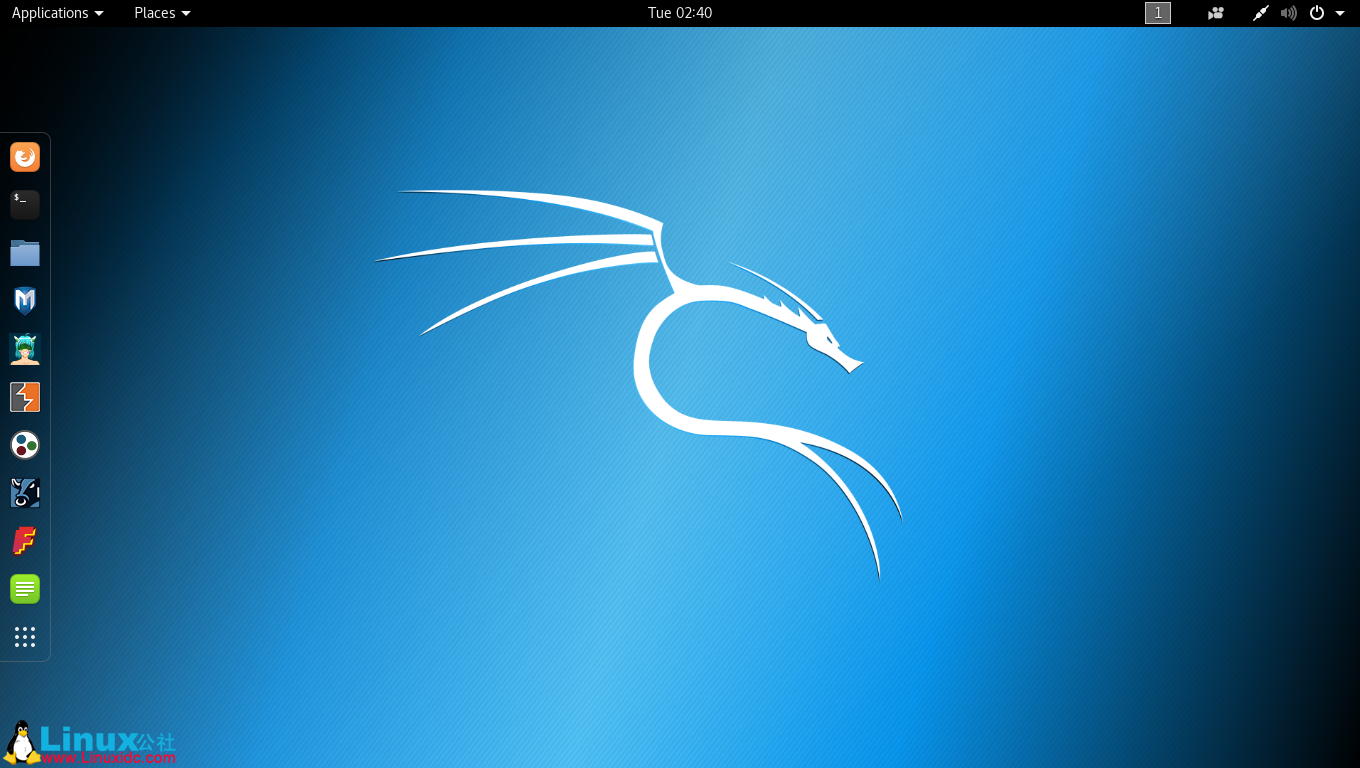Launch Burp Suite from the dock

tap(25, 397)
